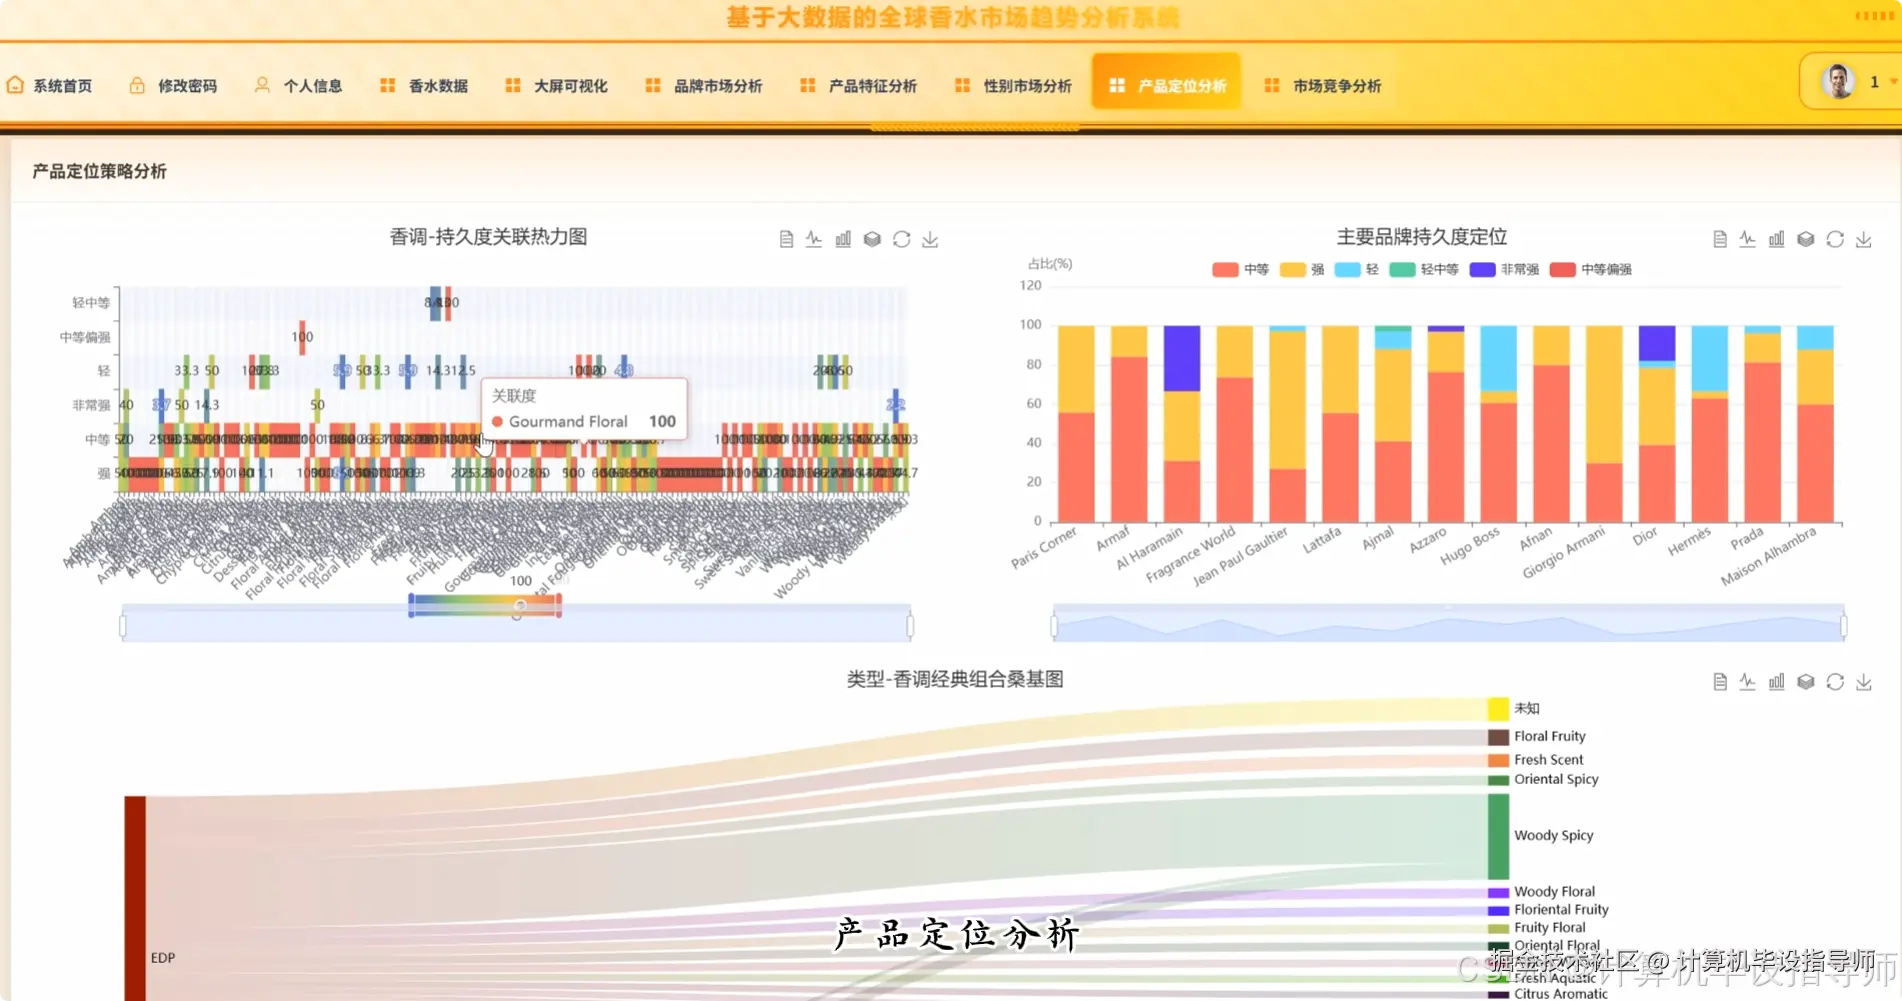Open the Sankey chart's data view
This screenshot has width=1902, height=1001.
point(1719,681)
